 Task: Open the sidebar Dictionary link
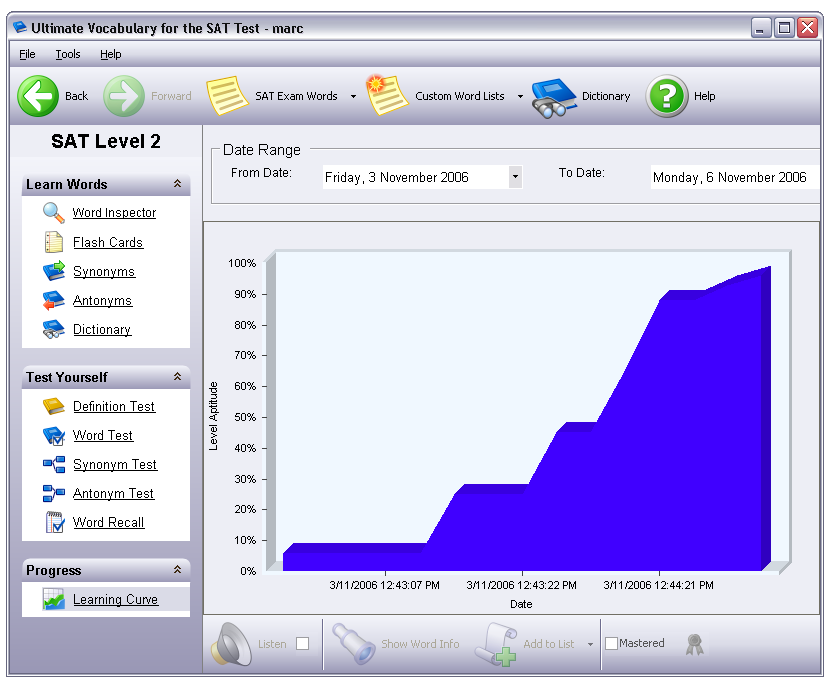click(x=102, y=330)
